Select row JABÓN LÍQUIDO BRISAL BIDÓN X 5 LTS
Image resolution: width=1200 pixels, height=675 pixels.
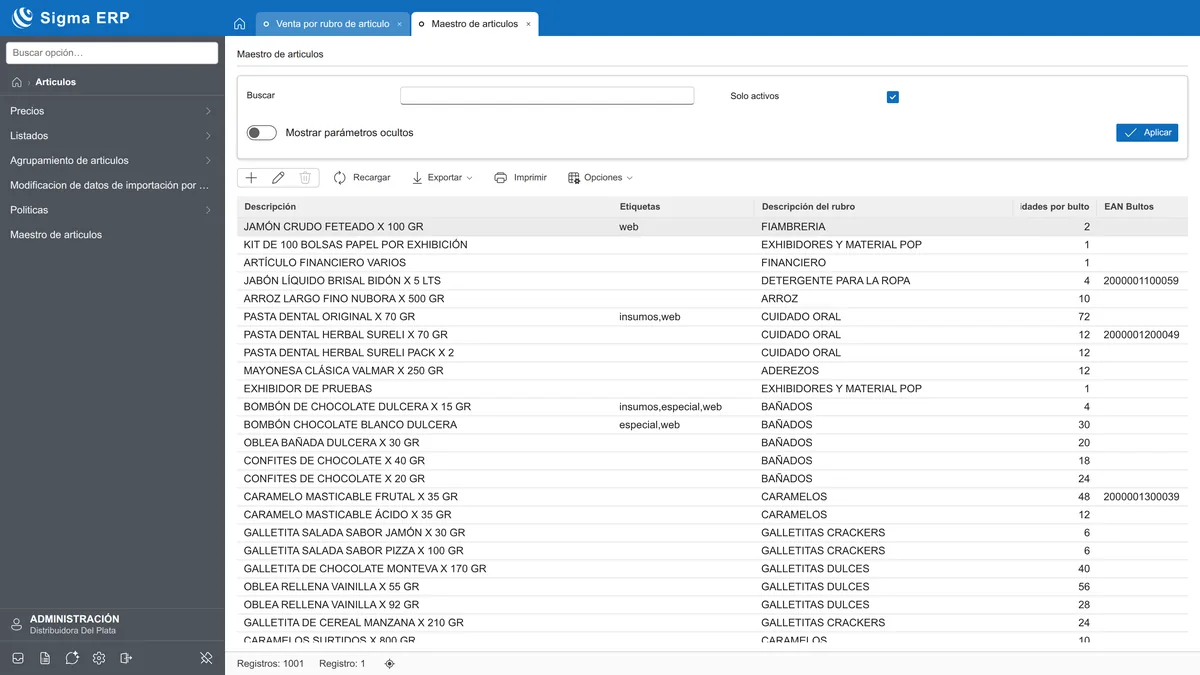(x=712, y=281)
